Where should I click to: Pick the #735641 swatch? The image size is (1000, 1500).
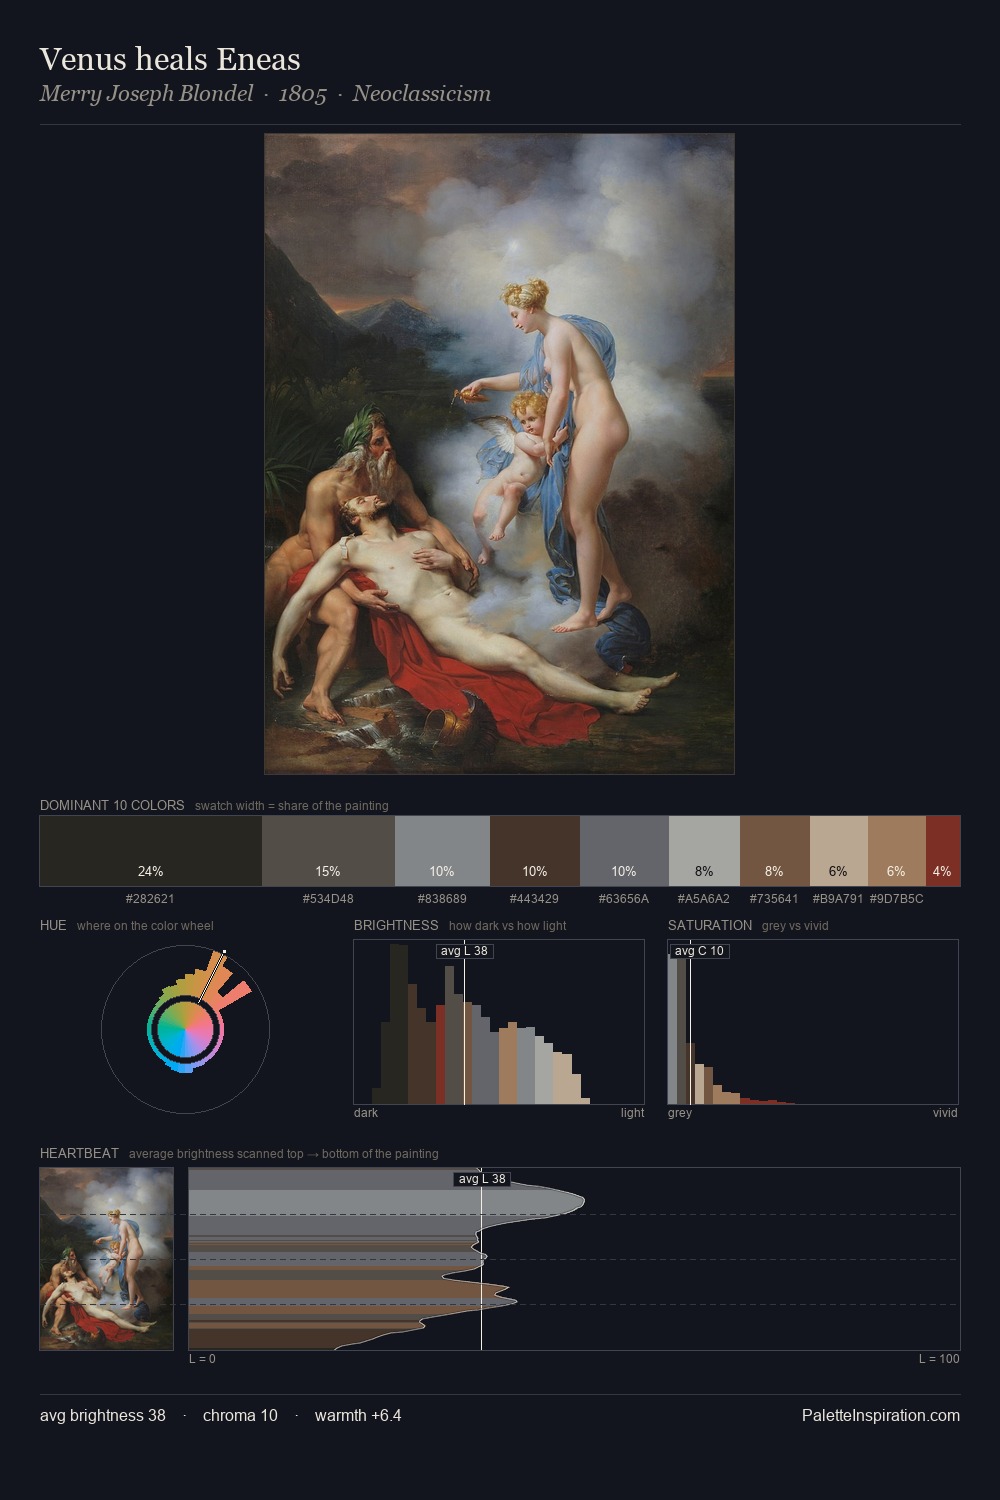(x=774, y=851)
